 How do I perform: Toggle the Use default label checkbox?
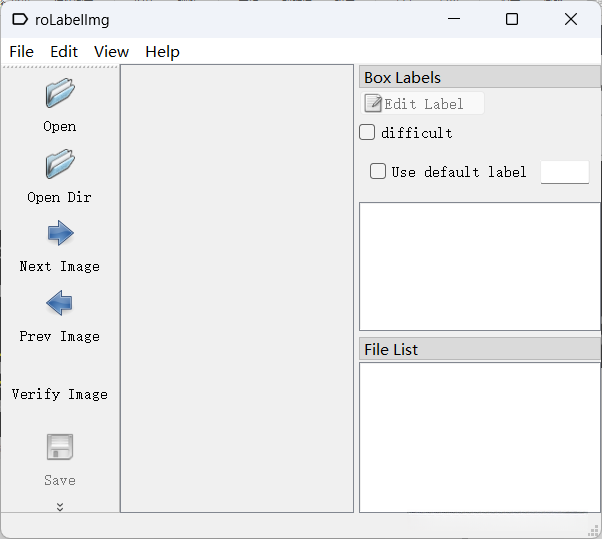pos(378,171)
